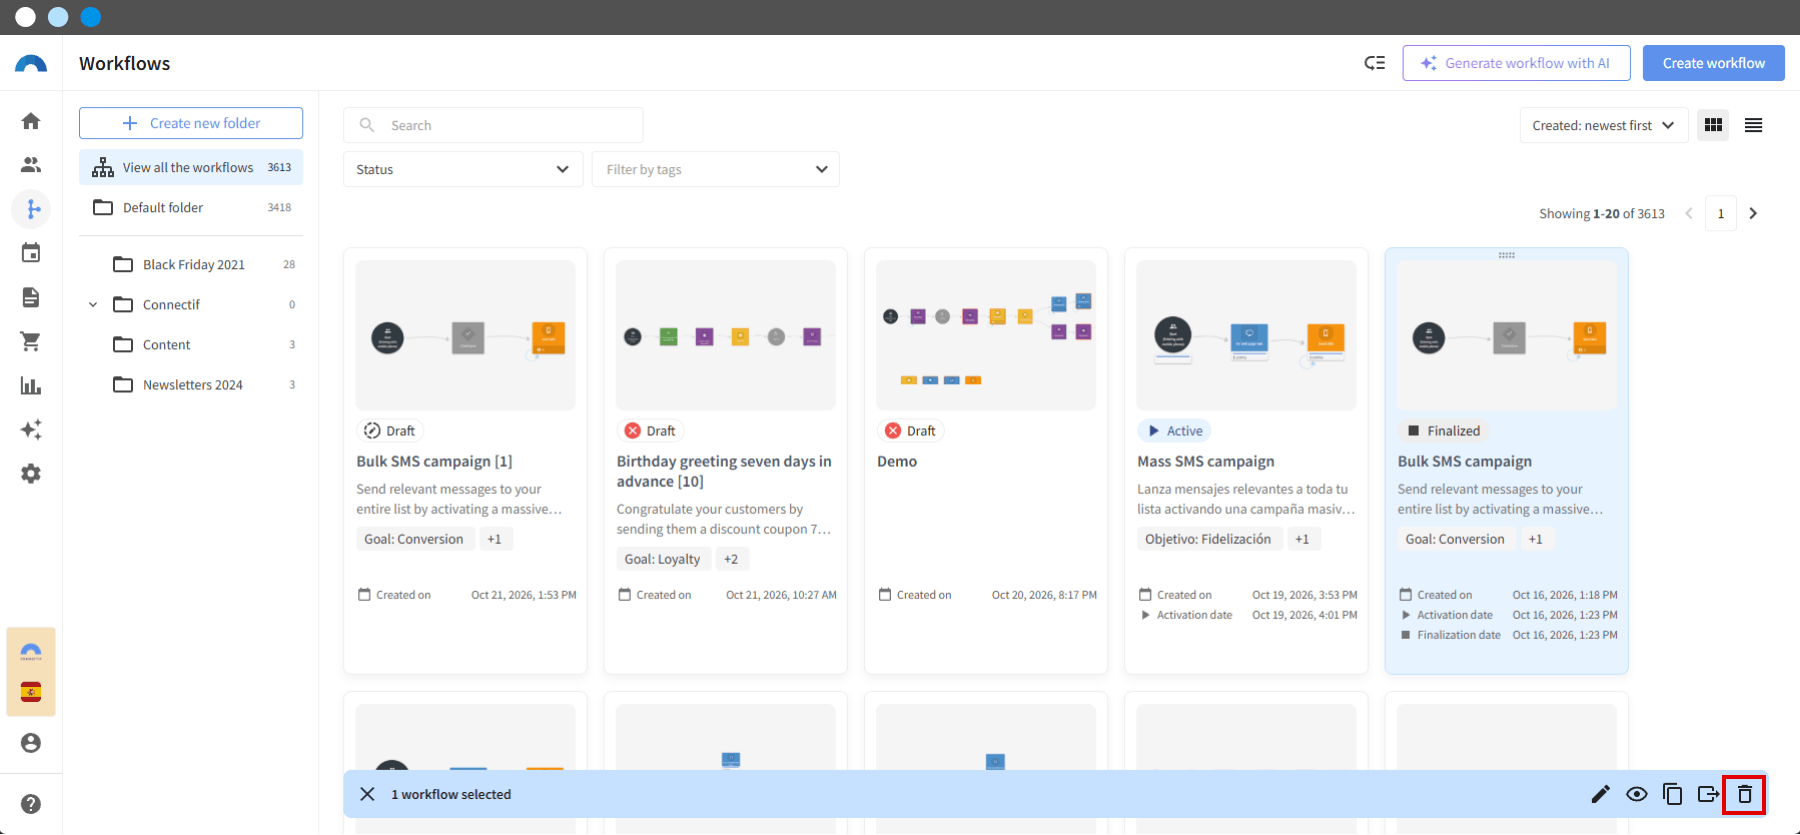
Task: Open the Status dropdown
Action: point(463,169)
